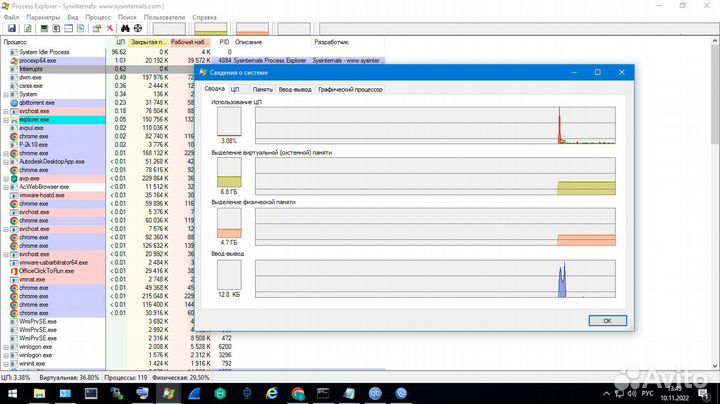Click the Properties toolbar icon

pyautogui.click(x=97, y=28)
